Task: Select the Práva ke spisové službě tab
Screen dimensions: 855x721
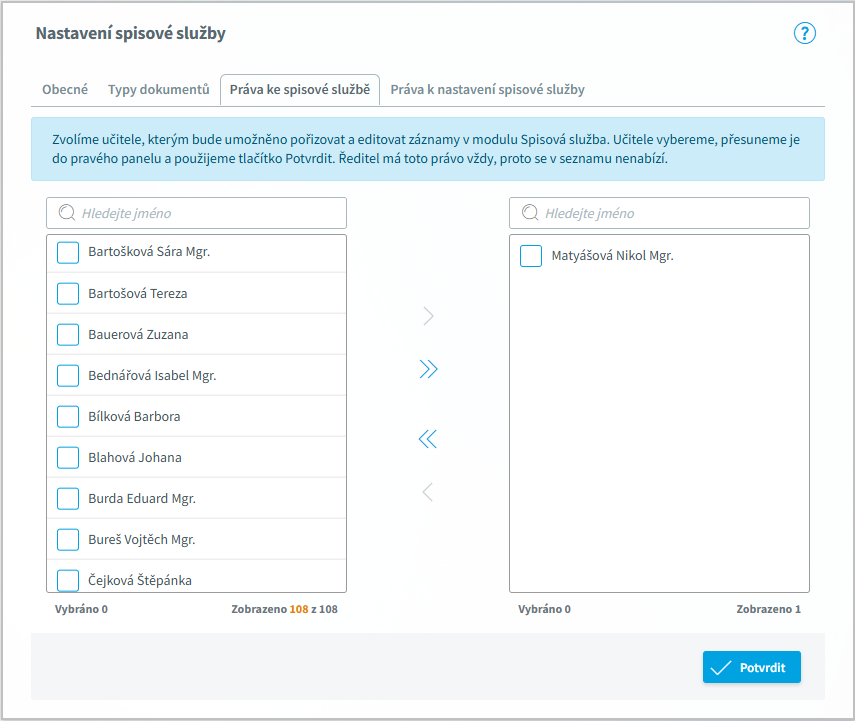Action: pos(300,90)
